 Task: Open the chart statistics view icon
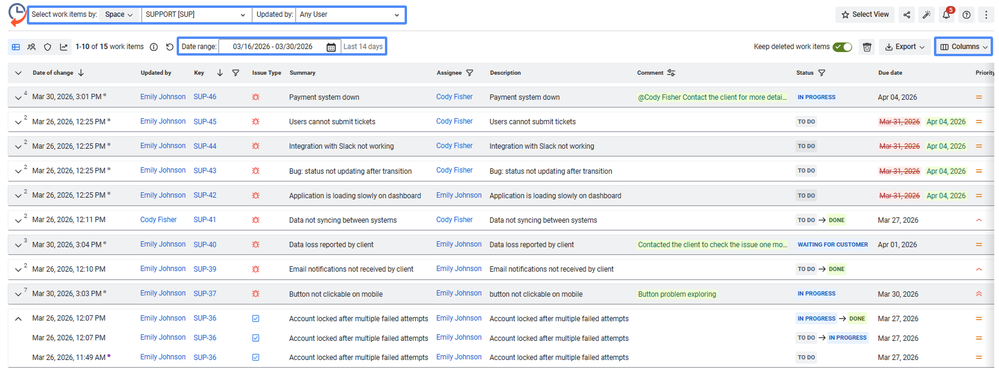pos(64,46)
